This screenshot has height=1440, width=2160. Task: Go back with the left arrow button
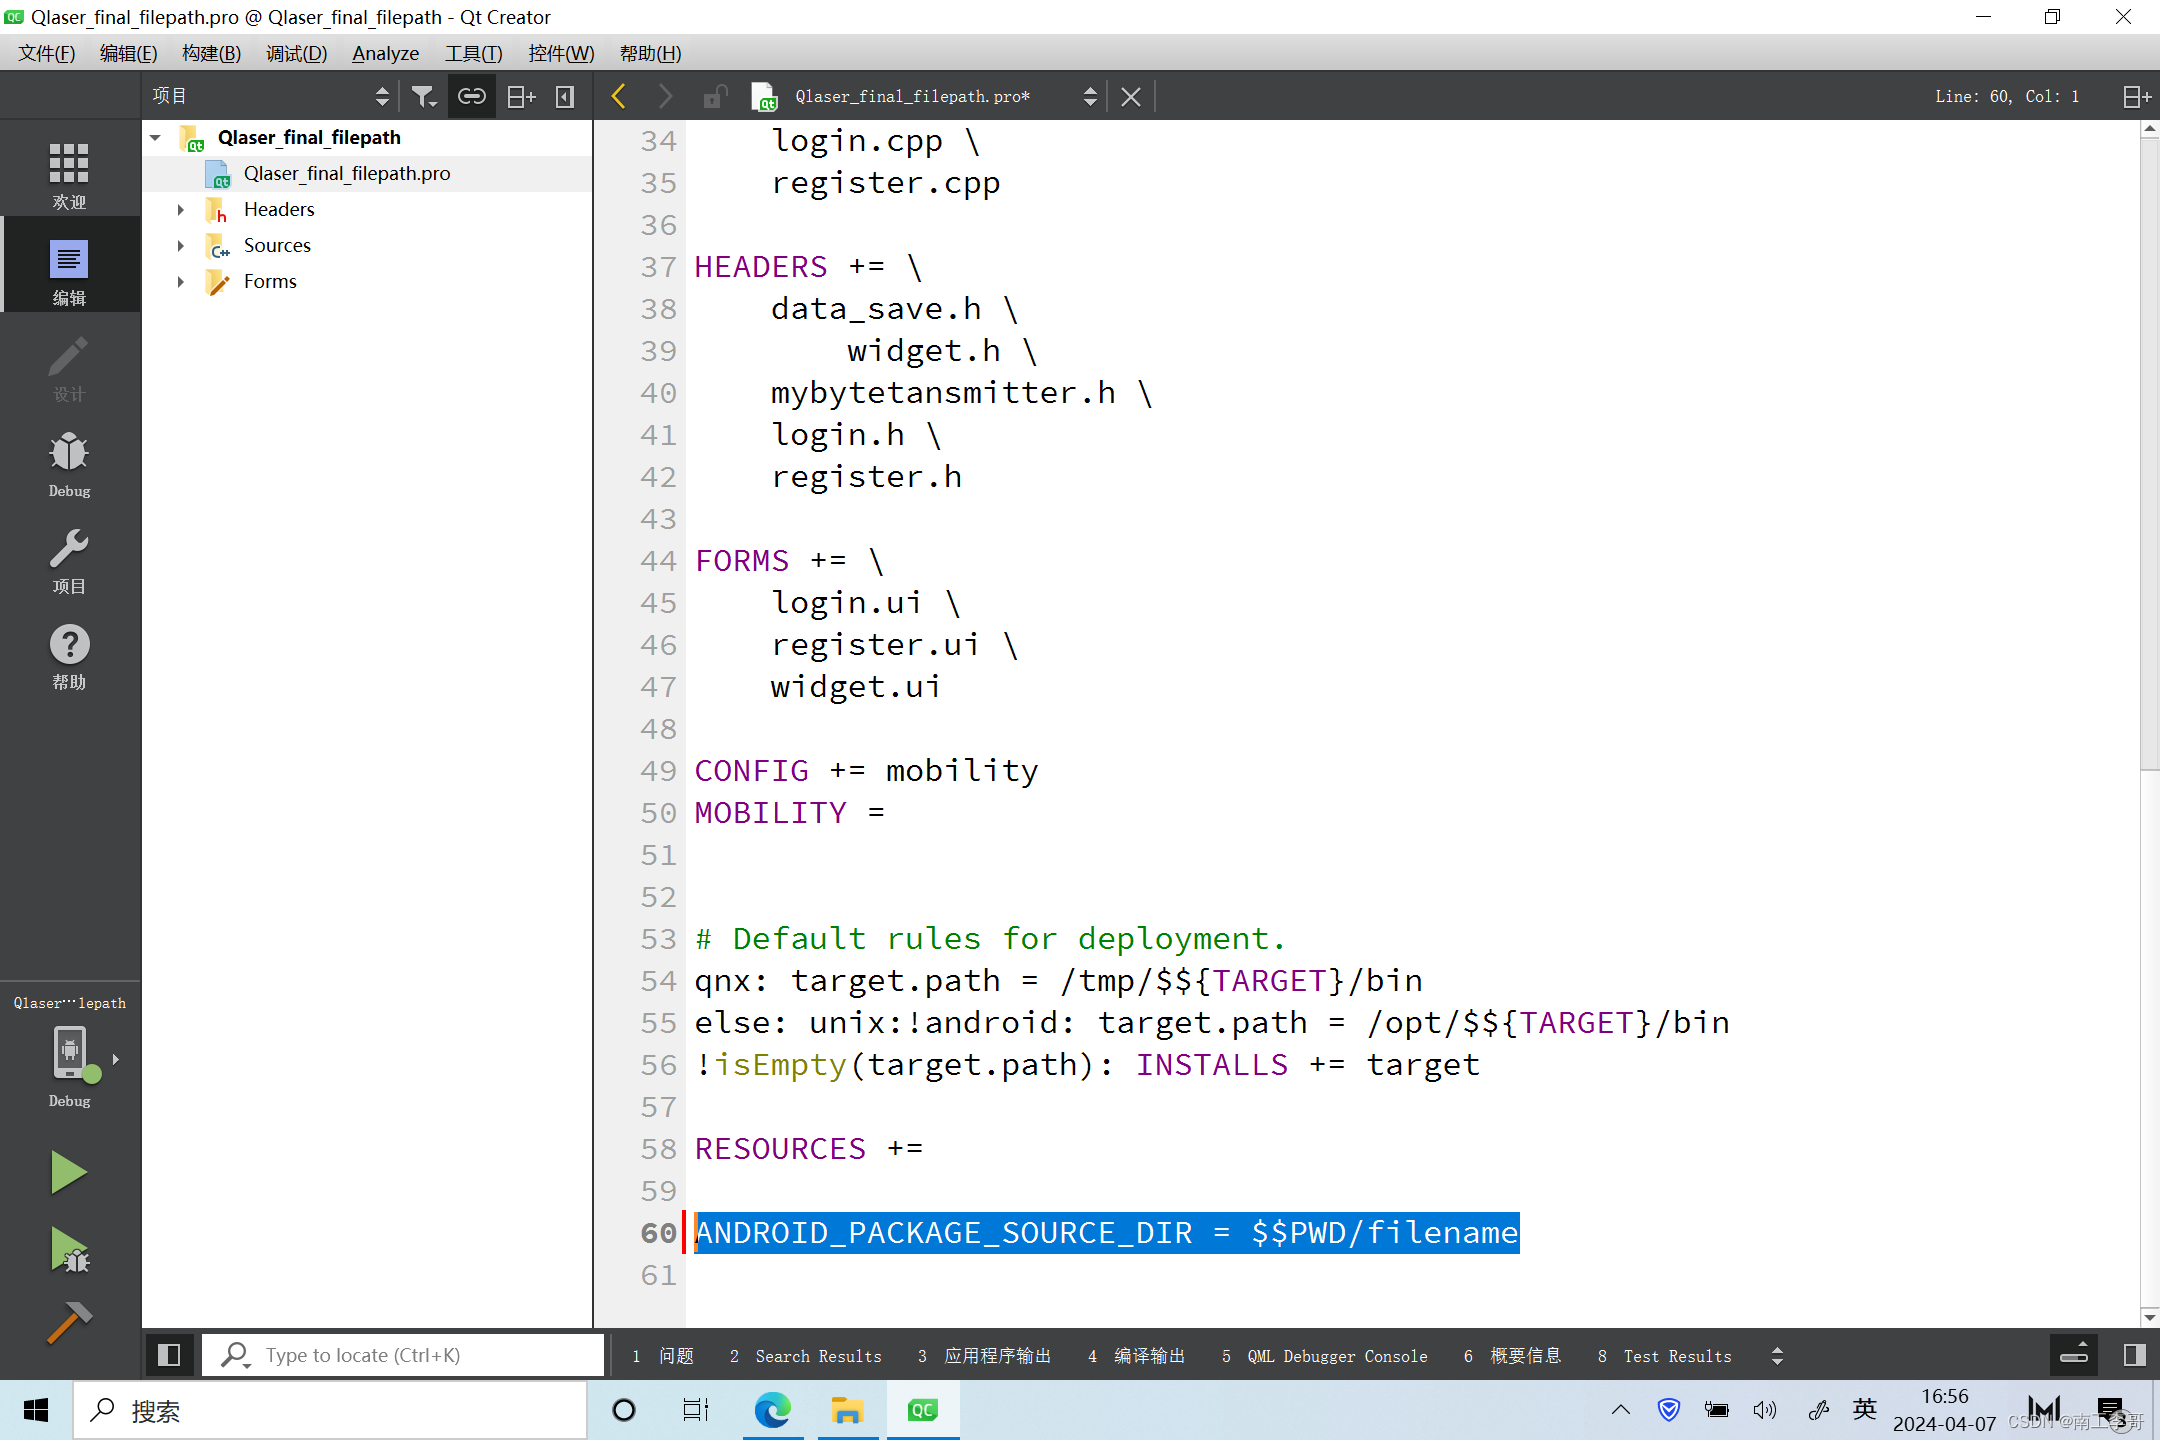[618, 96]
